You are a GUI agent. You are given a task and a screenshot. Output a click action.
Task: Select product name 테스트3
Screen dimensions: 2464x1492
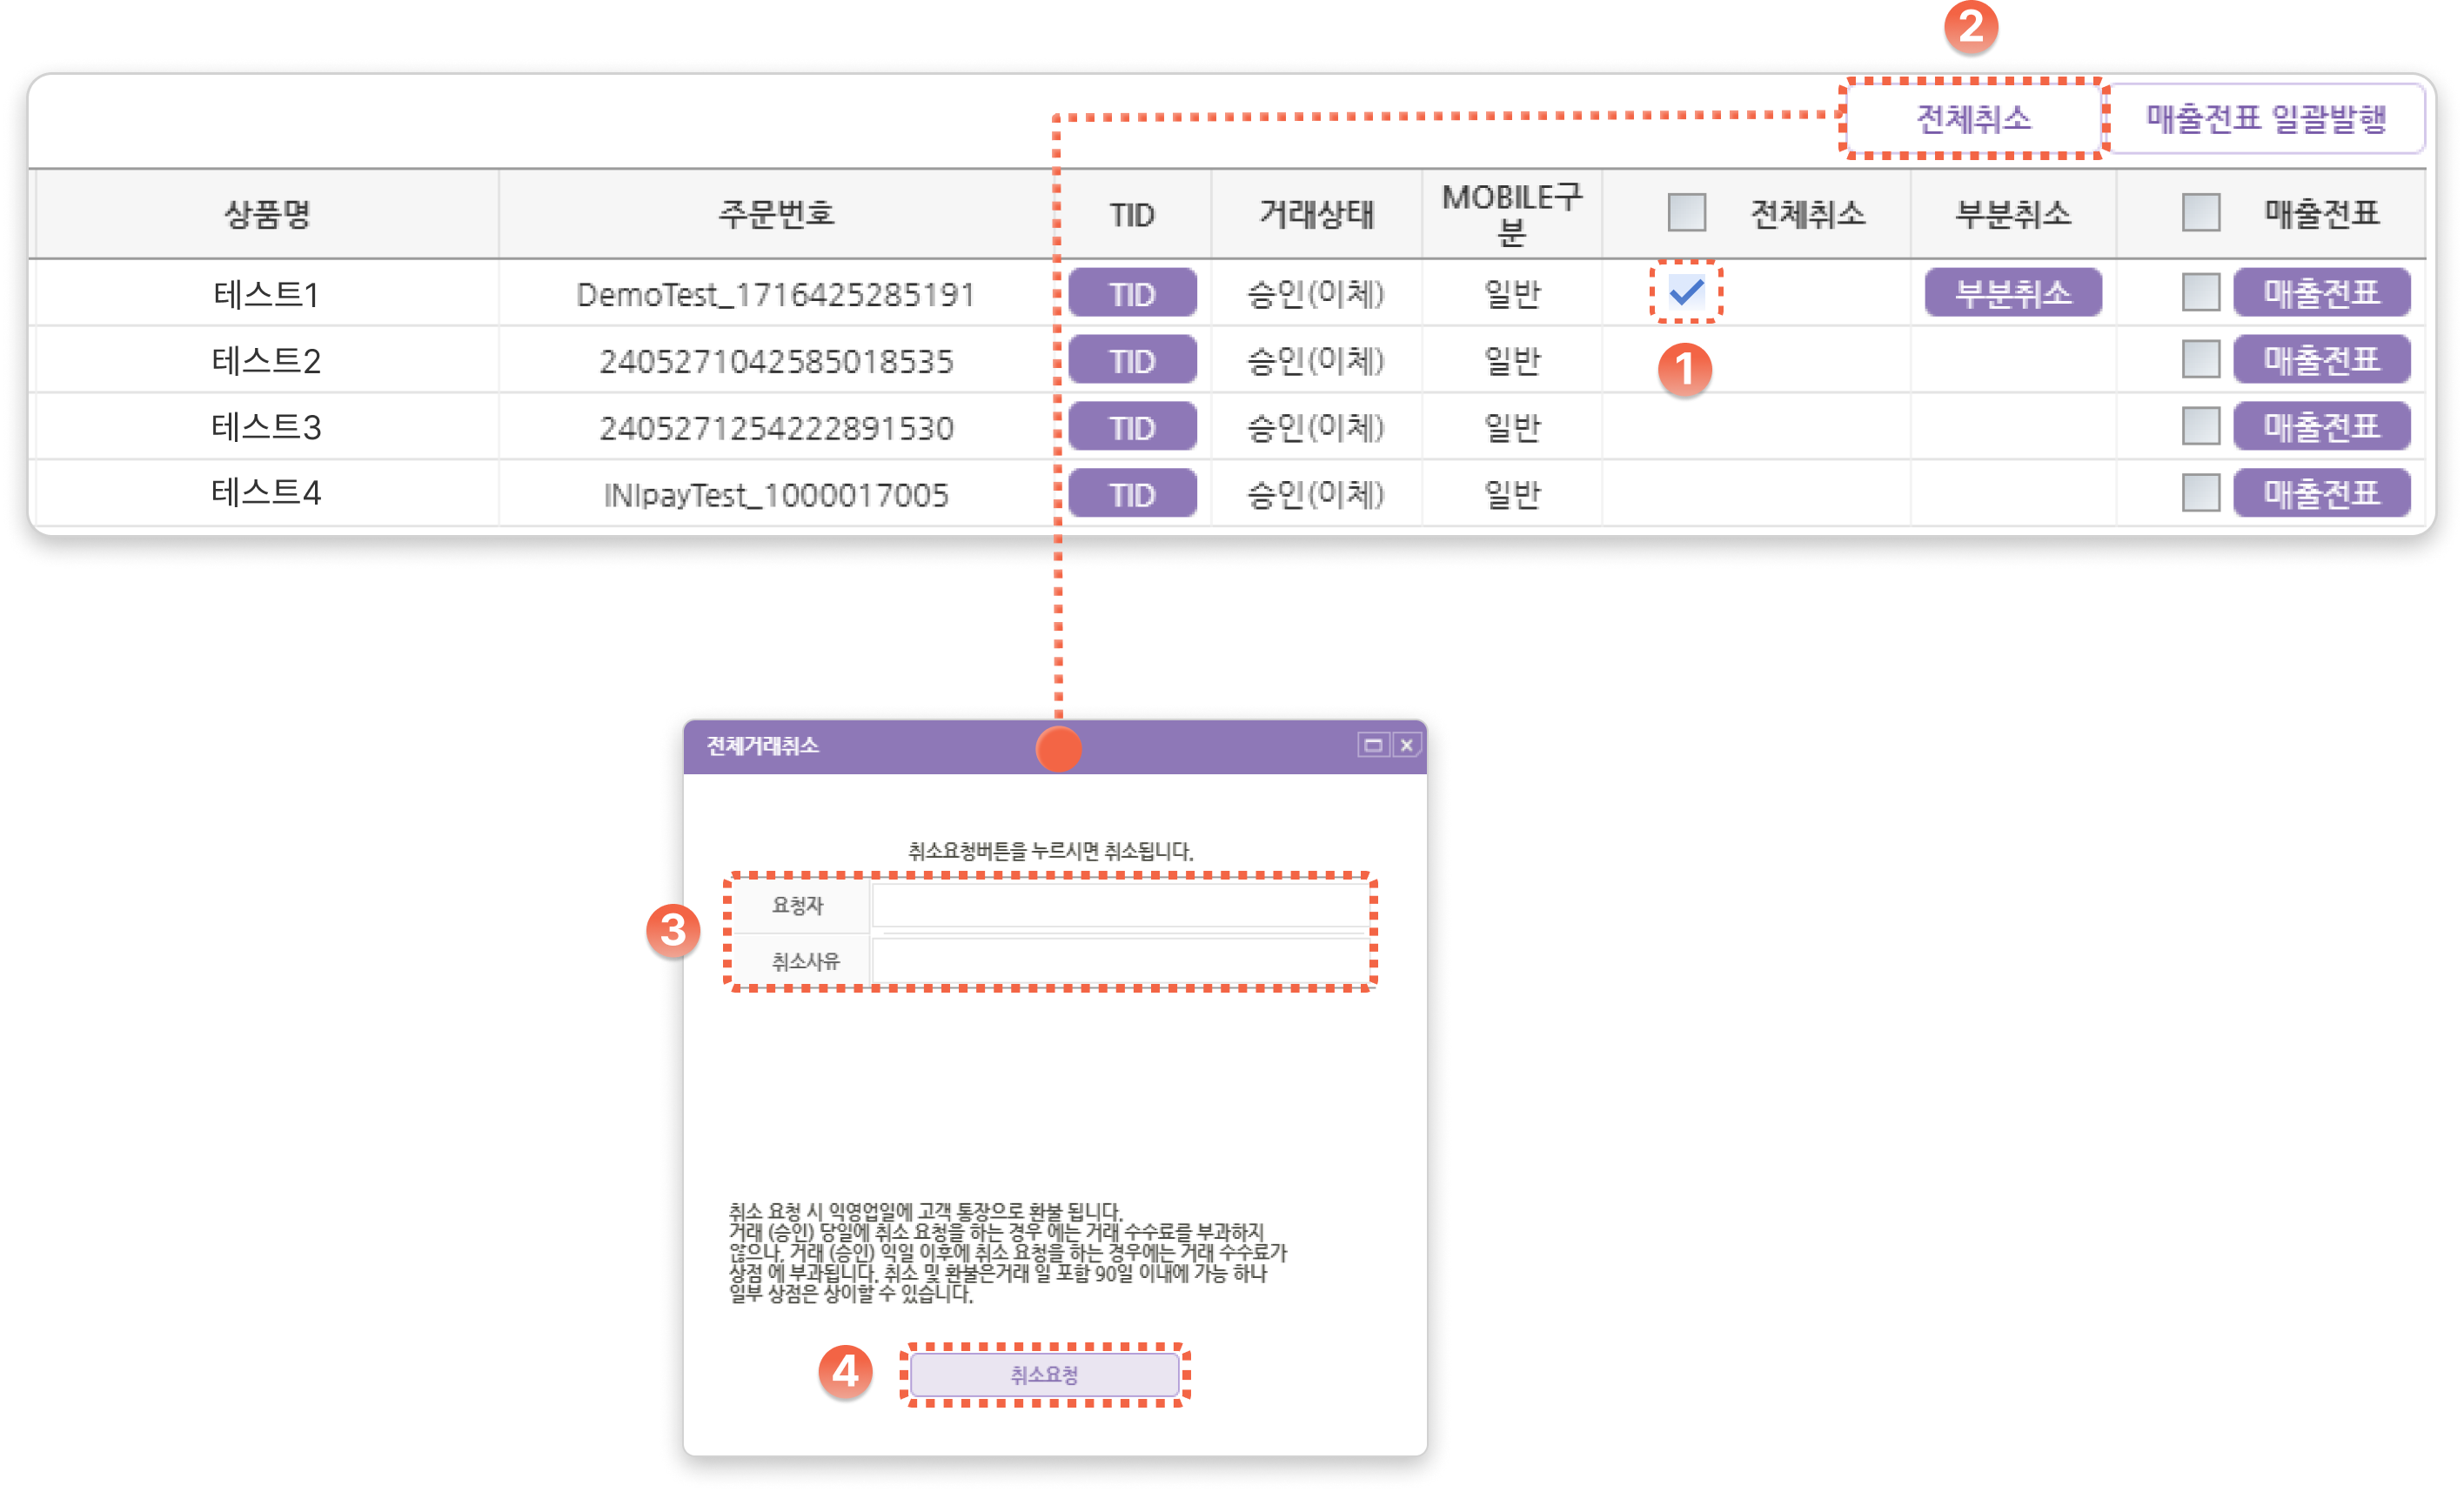tap(266, 427)
